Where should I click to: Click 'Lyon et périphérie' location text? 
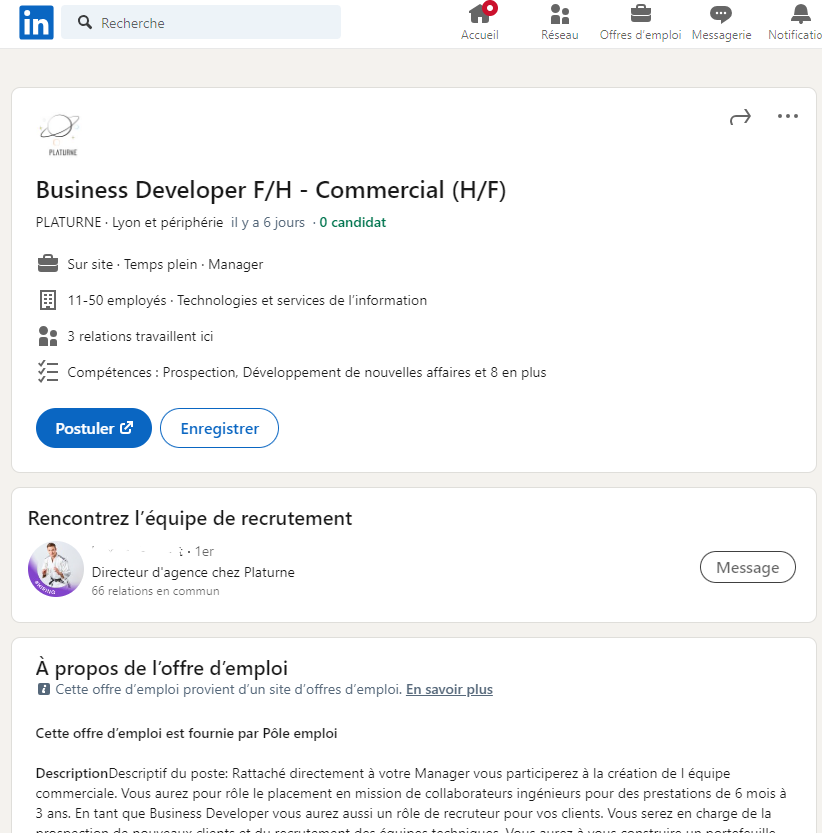click(x=167, y=222)
